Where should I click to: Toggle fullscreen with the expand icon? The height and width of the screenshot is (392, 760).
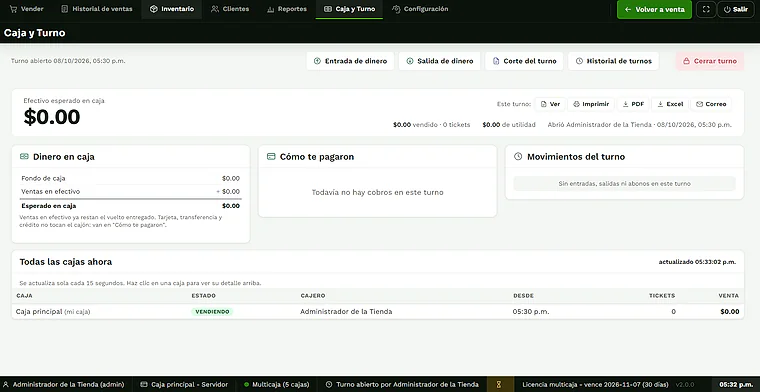tap(706, 9)
